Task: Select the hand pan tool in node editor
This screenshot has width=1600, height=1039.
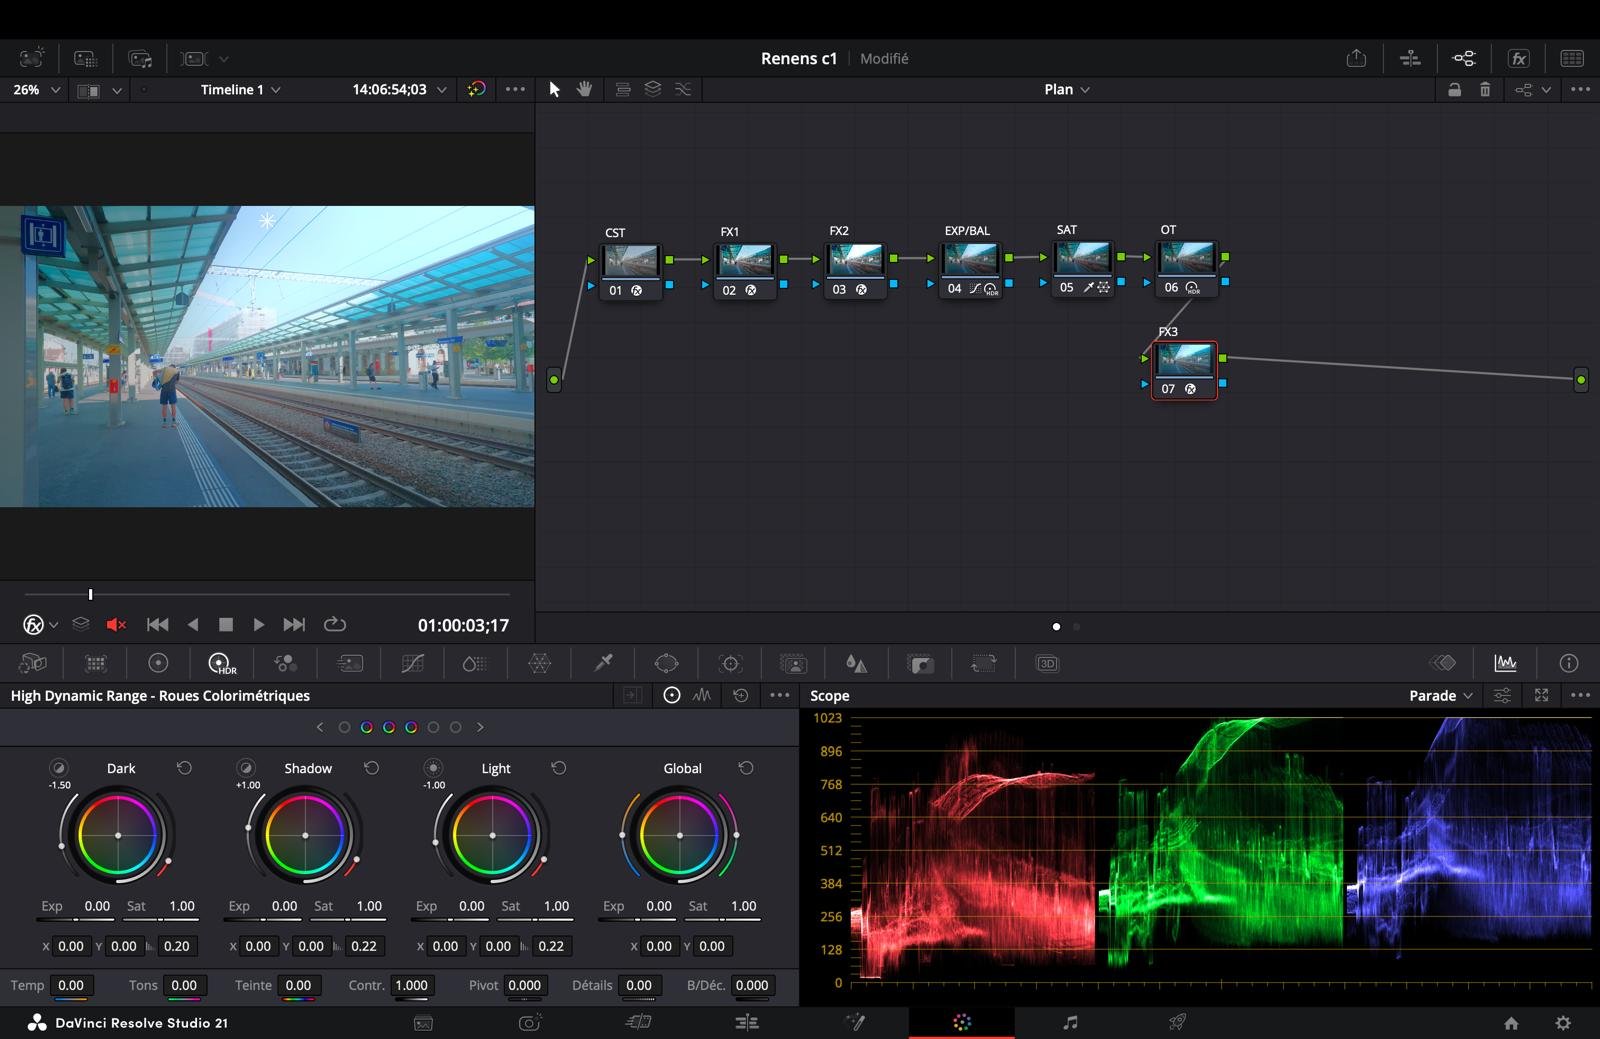Action: pyautogui.click(x=585, y=89)
